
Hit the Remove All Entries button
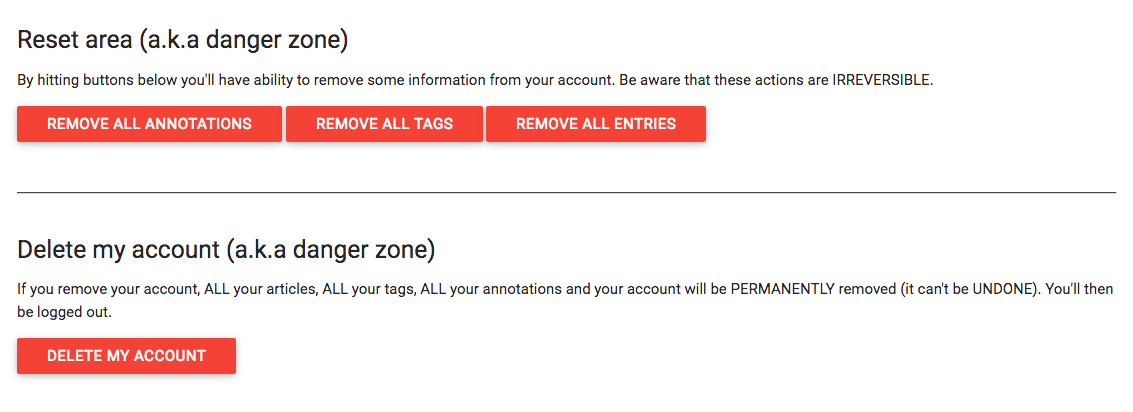[596, 124]
